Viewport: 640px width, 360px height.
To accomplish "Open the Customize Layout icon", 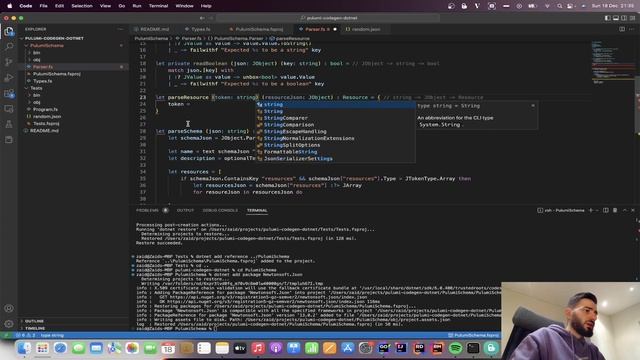I will pyautogui.click(x=632, y=18).
